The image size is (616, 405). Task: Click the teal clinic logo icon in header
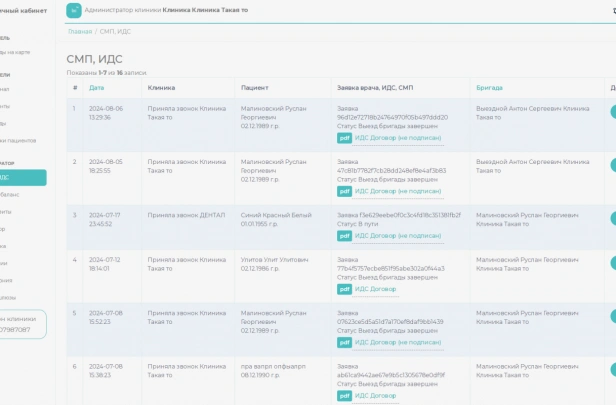[74, 11]
